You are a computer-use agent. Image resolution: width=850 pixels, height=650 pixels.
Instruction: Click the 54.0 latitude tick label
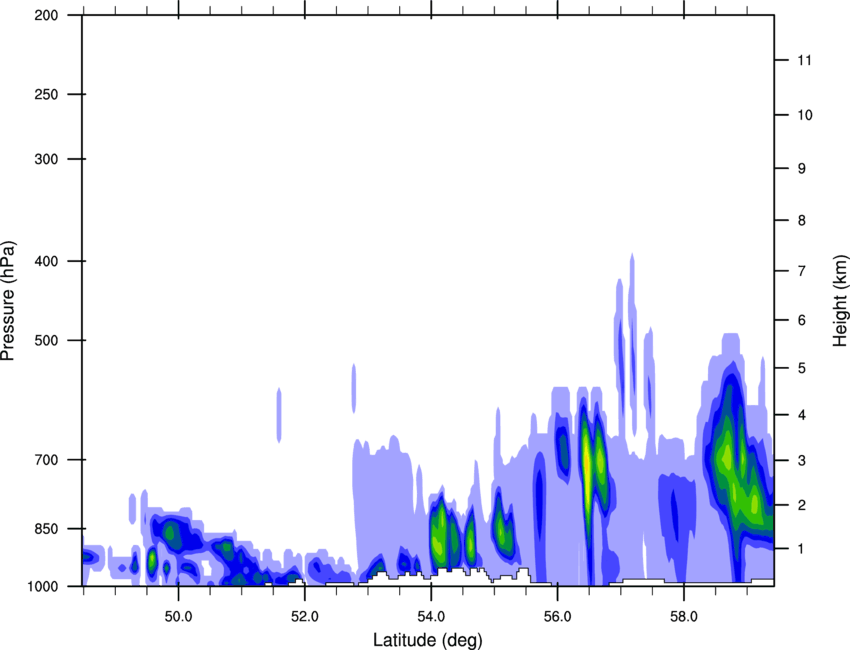(431, 617)
